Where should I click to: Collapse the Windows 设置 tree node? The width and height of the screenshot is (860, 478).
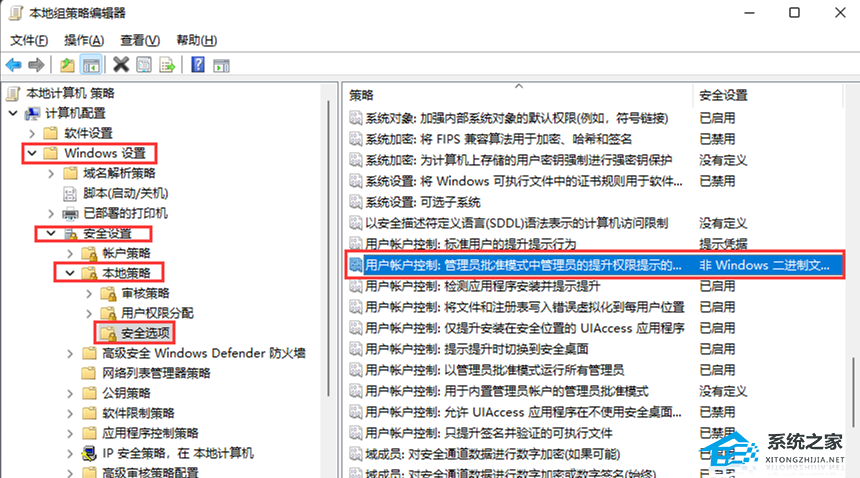point(32,154)
